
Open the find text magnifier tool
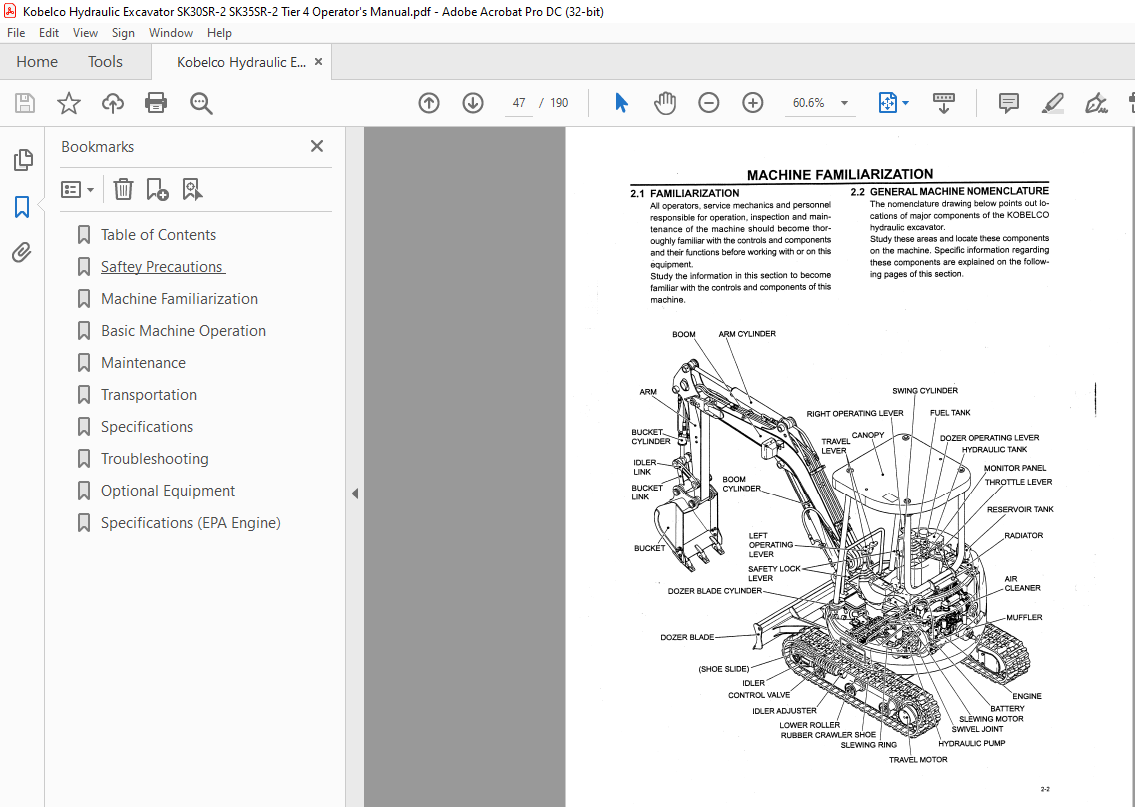coord(201,103)
